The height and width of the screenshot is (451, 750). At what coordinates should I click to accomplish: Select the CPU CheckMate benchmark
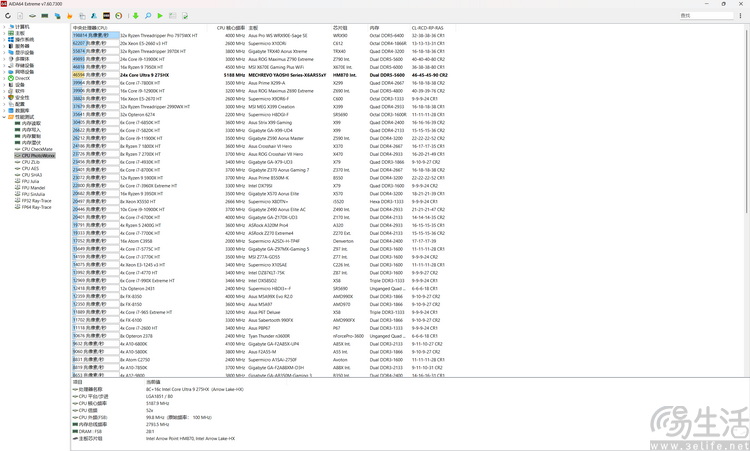click(x=37, y=149)
